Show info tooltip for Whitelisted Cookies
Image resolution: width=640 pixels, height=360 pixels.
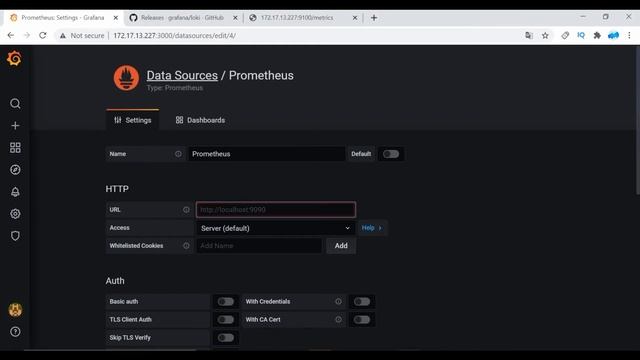[x=186, y=246]
